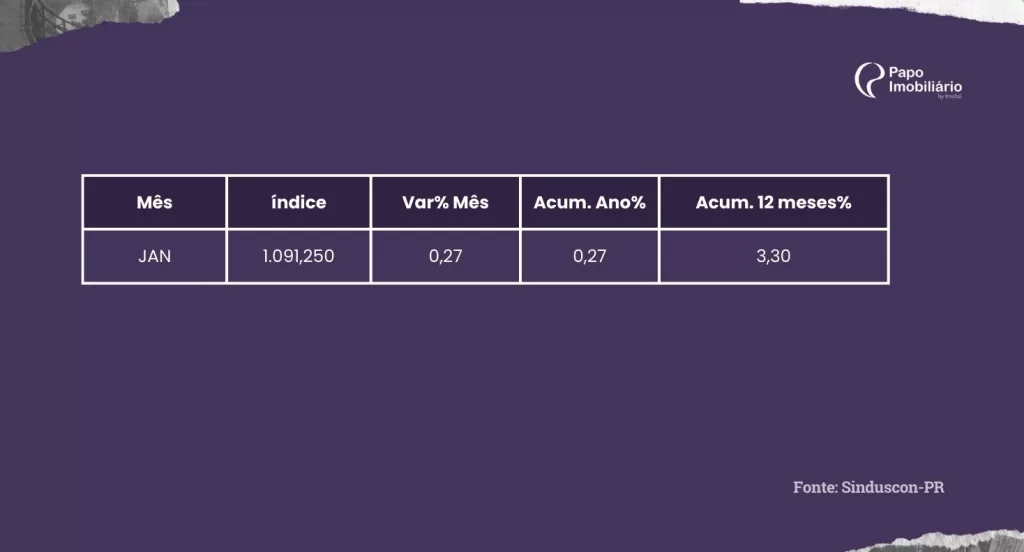Click the 0,27 value under Acum. Ano%
1024x552 pixels.
click(x=590, y=256)
